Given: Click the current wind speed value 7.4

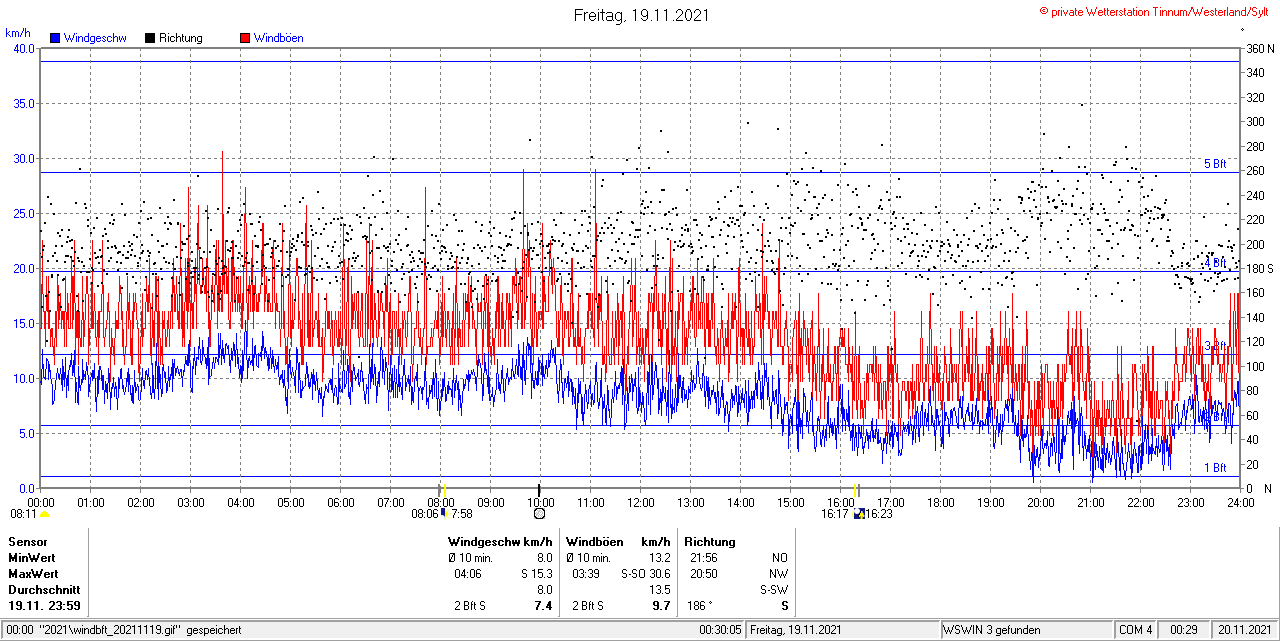Looking at the screenshot, I should 544,606.
